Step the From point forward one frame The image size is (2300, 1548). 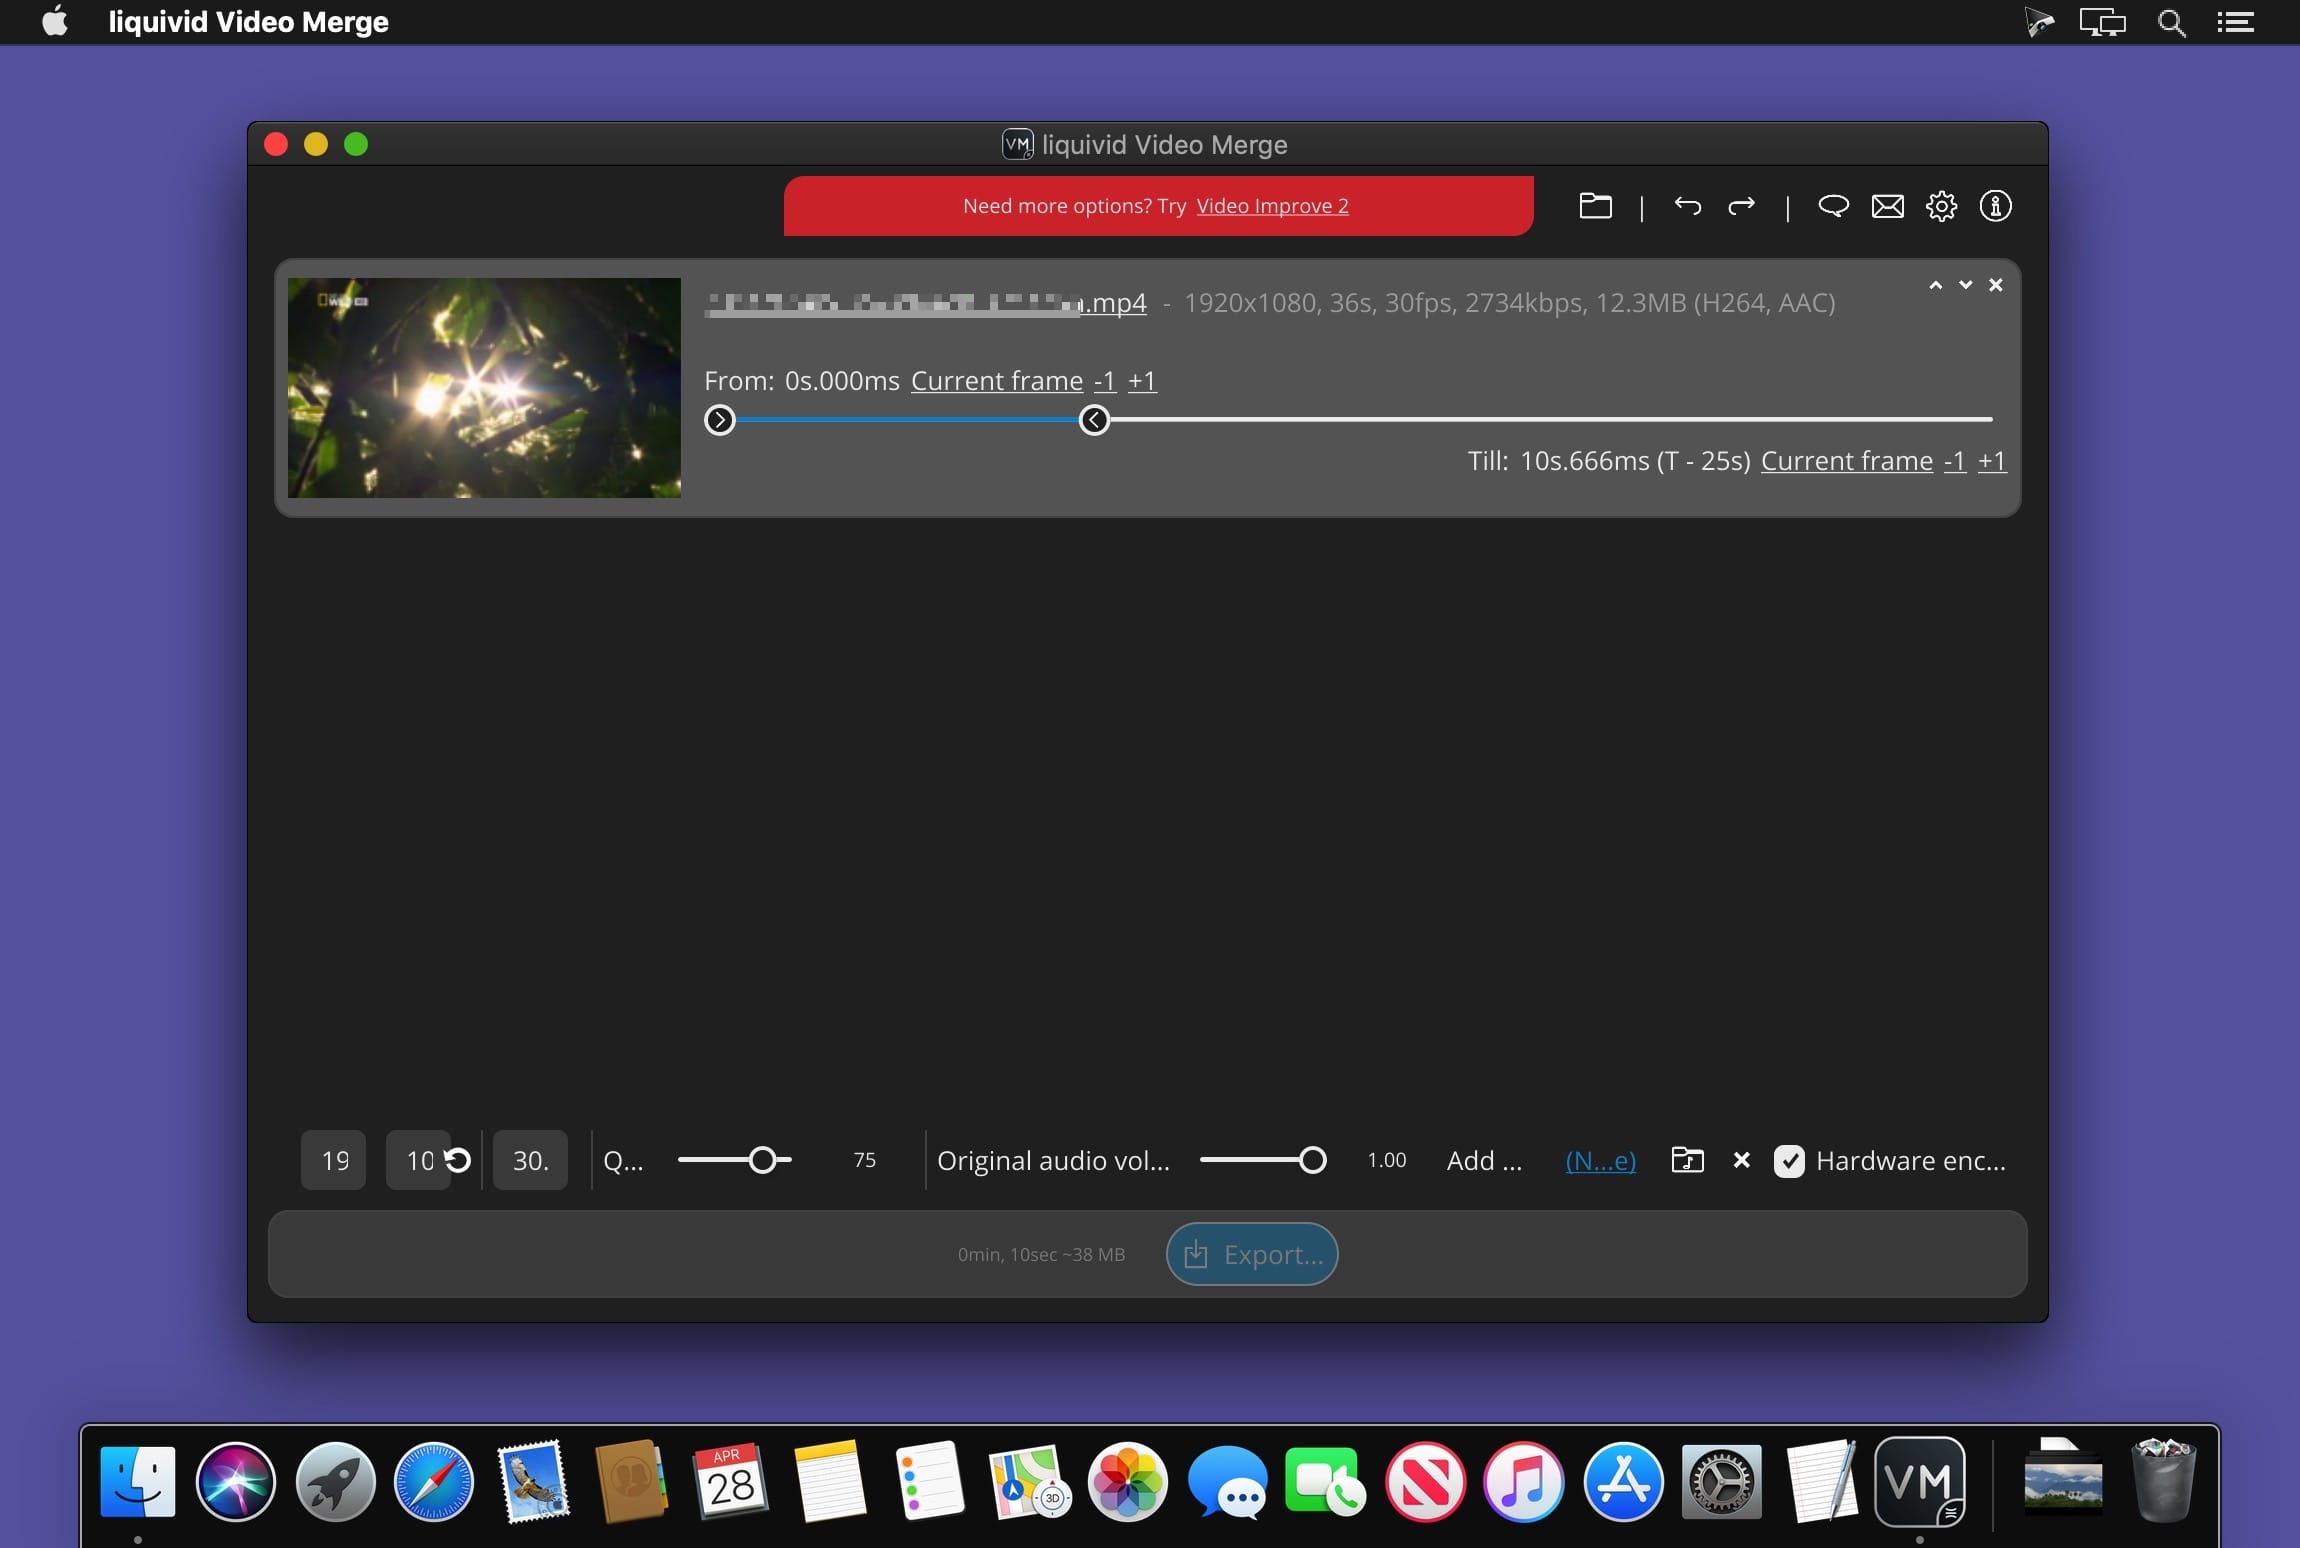(x=1142, y=381)
